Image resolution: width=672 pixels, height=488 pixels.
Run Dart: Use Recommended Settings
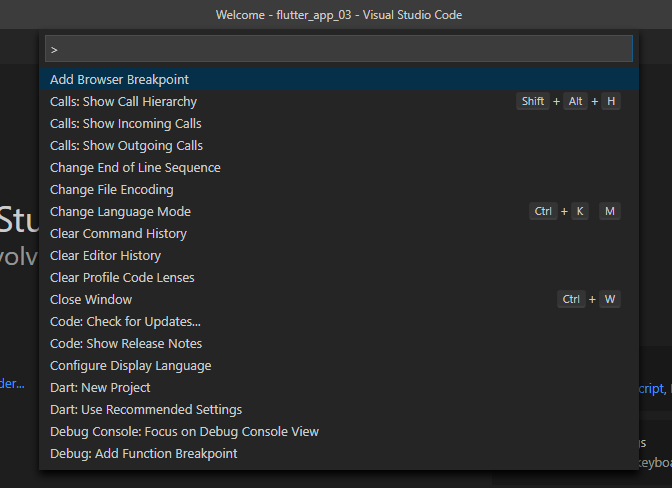click(339, 410)
